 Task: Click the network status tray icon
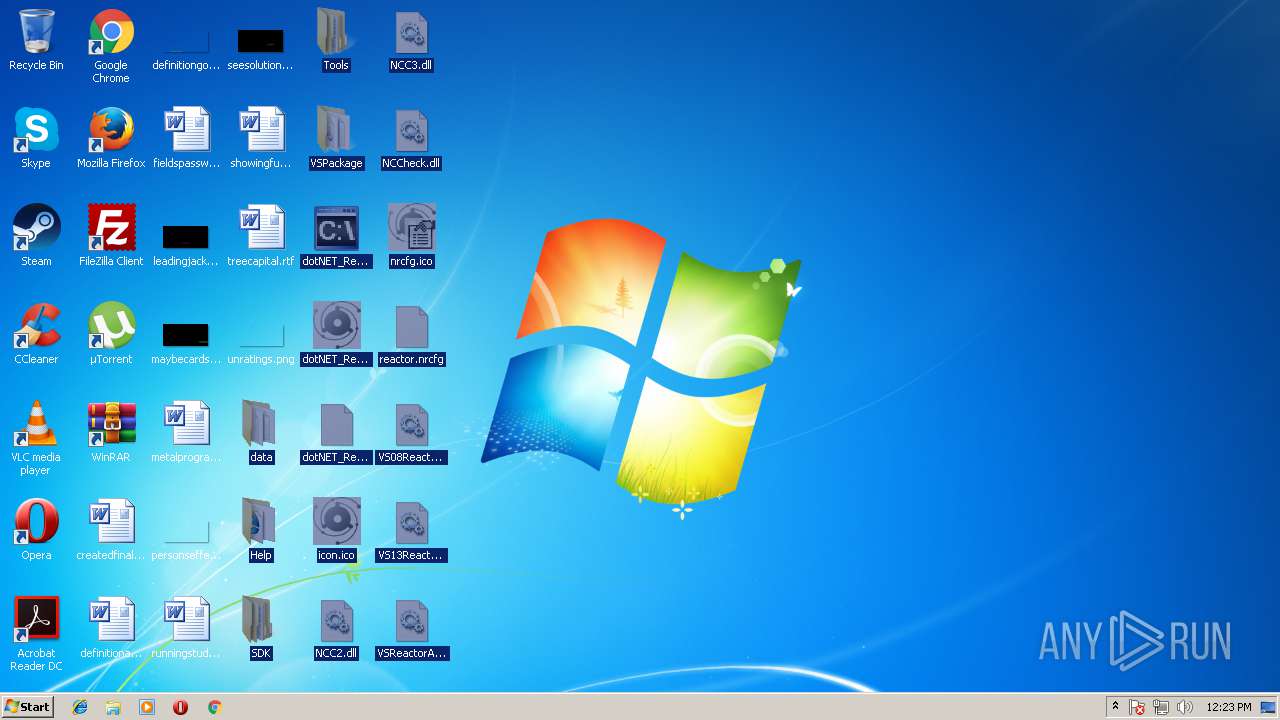1161,707
